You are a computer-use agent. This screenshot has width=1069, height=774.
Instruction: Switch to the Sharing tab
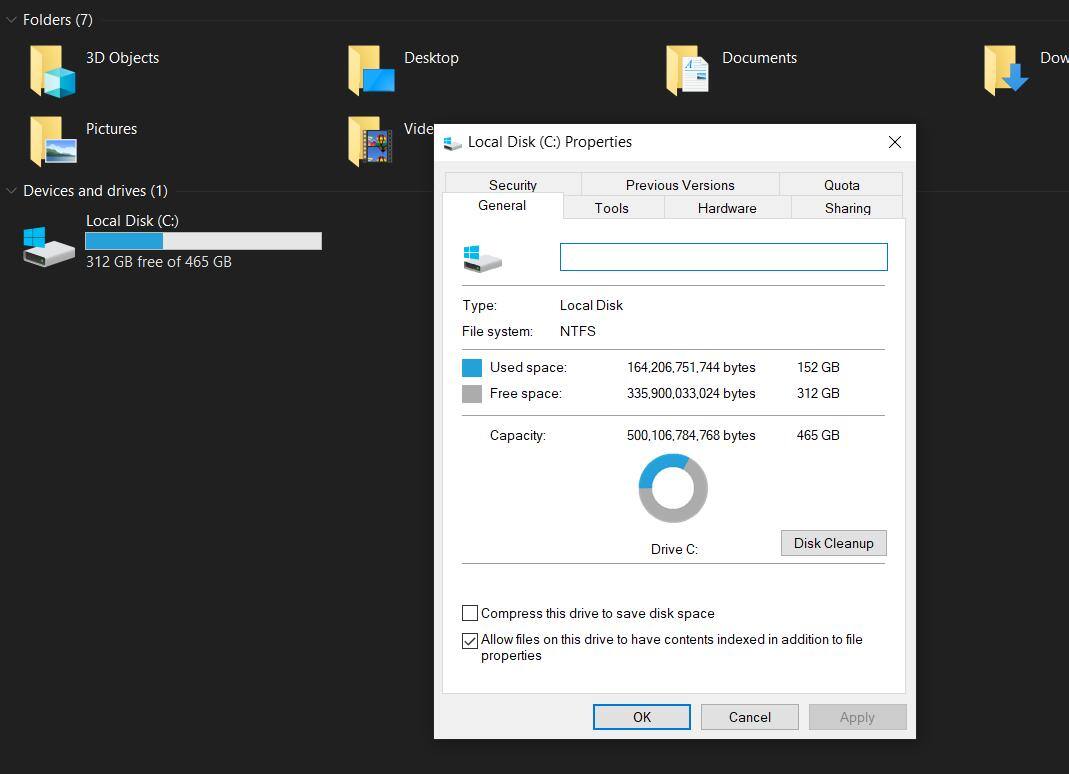[x=847, y=208]
